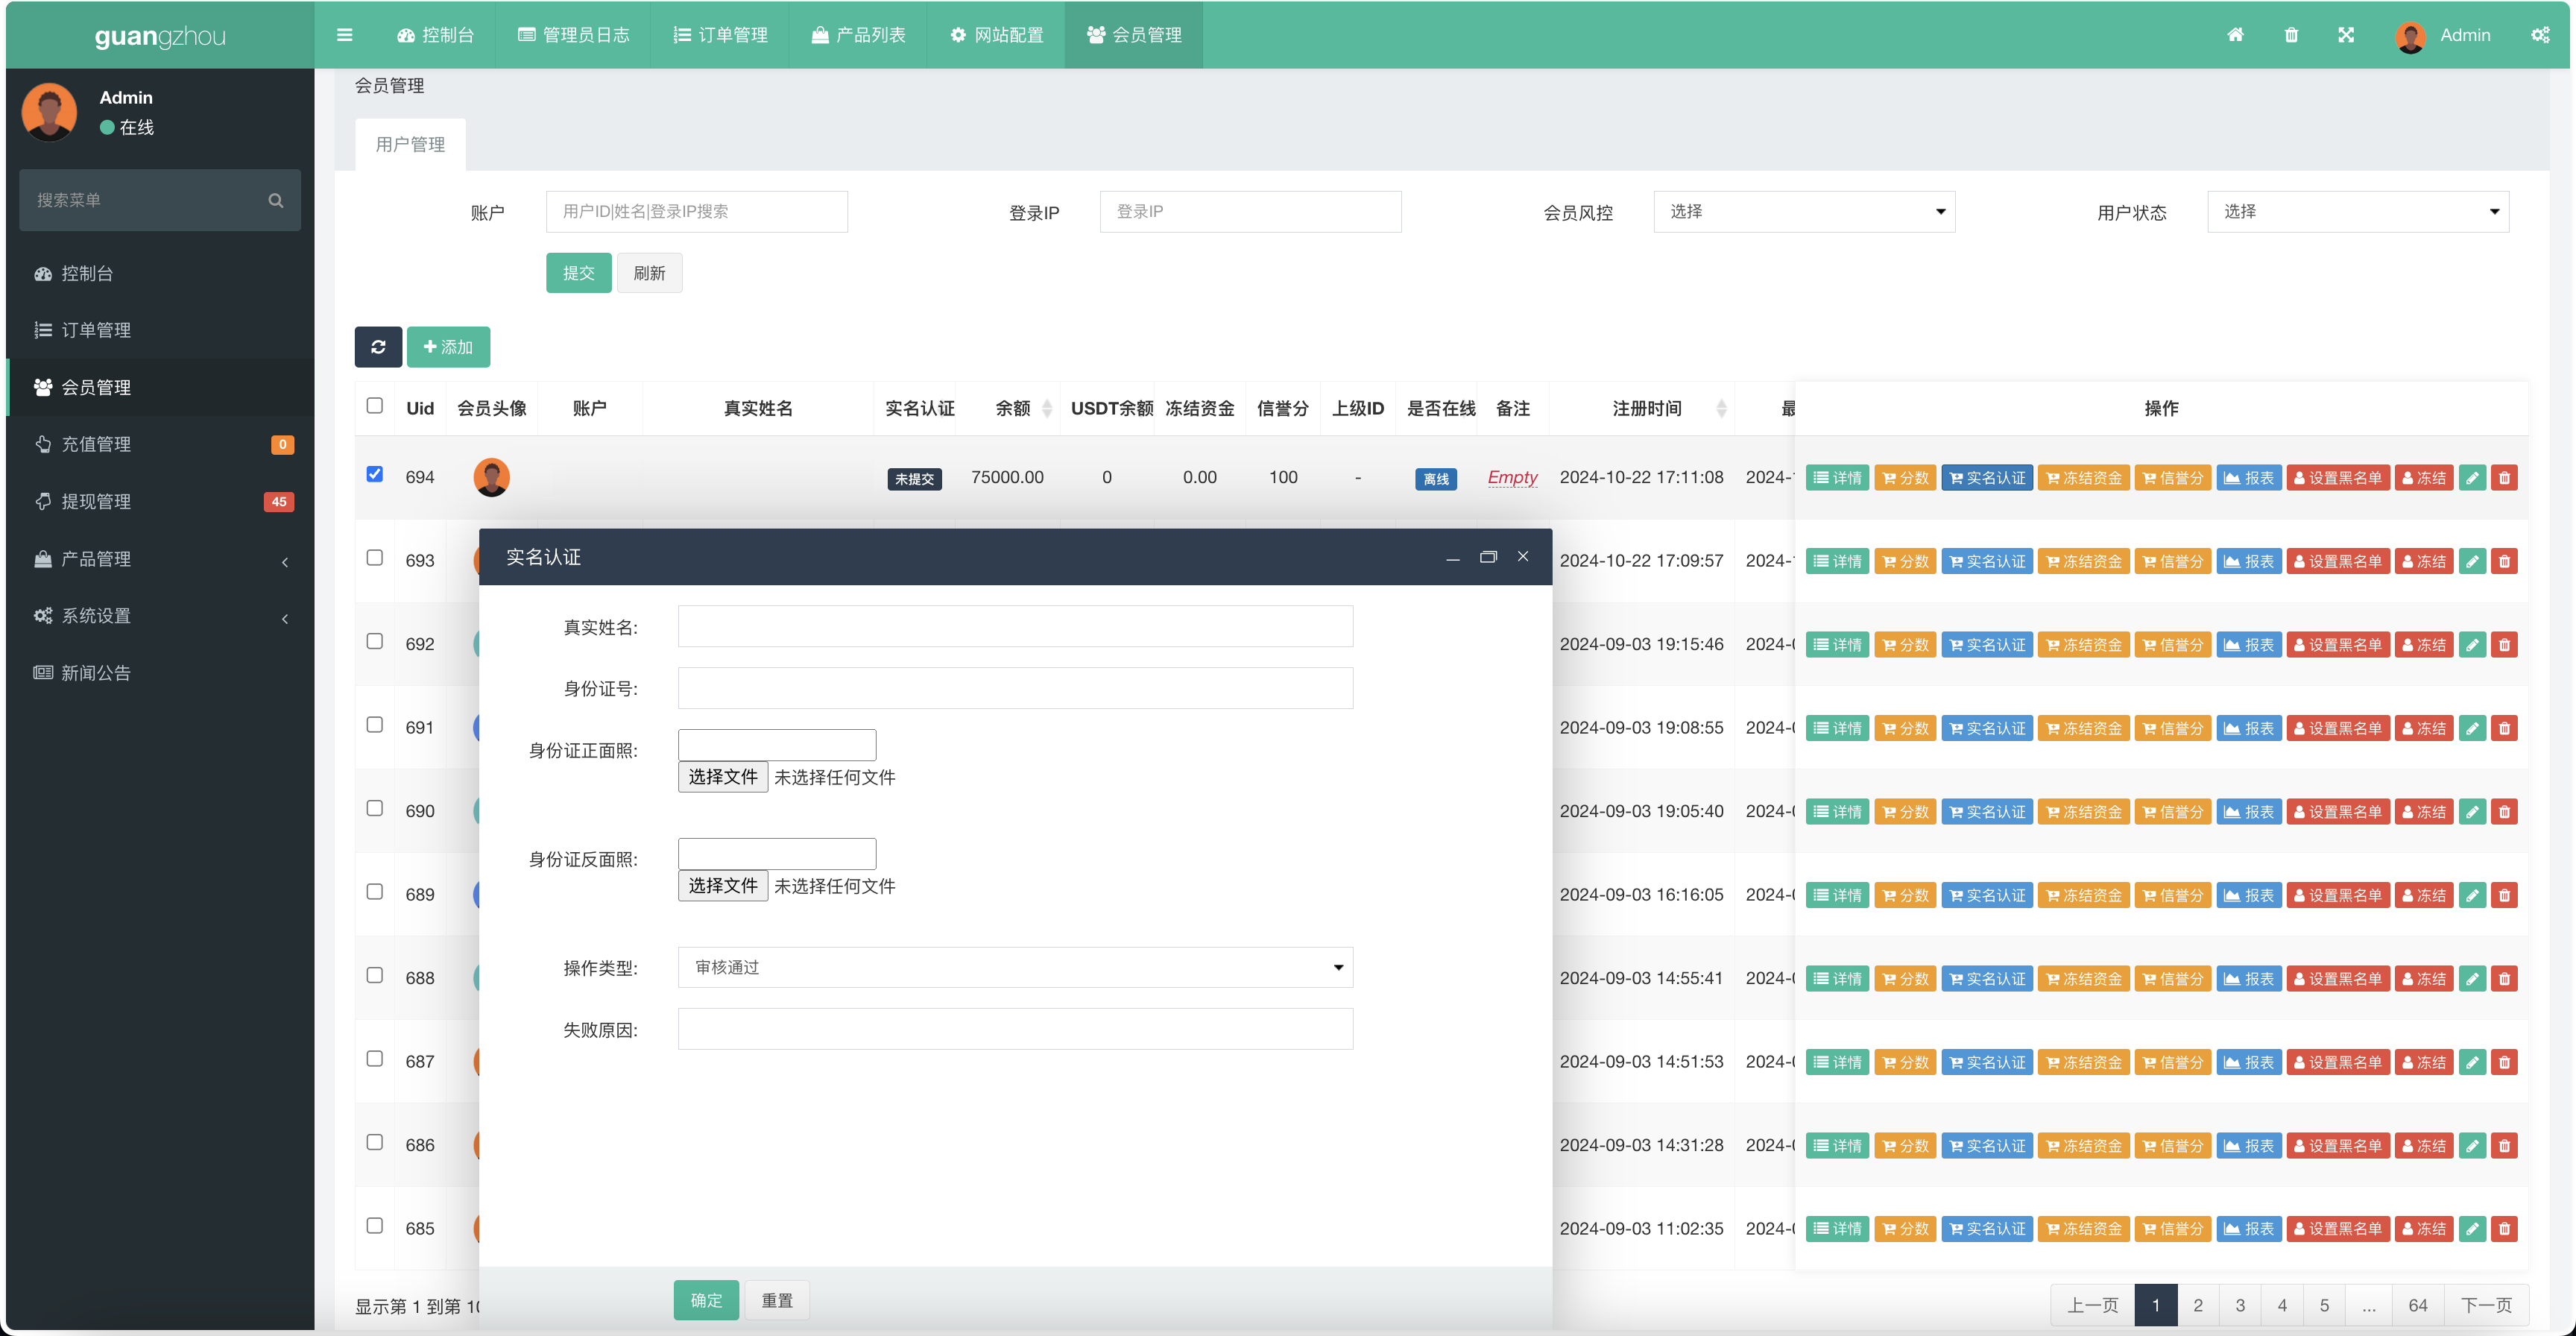Click green edit pencil for user 694
This screenshot has height=1336, width=2576.
click(2472, 478)
